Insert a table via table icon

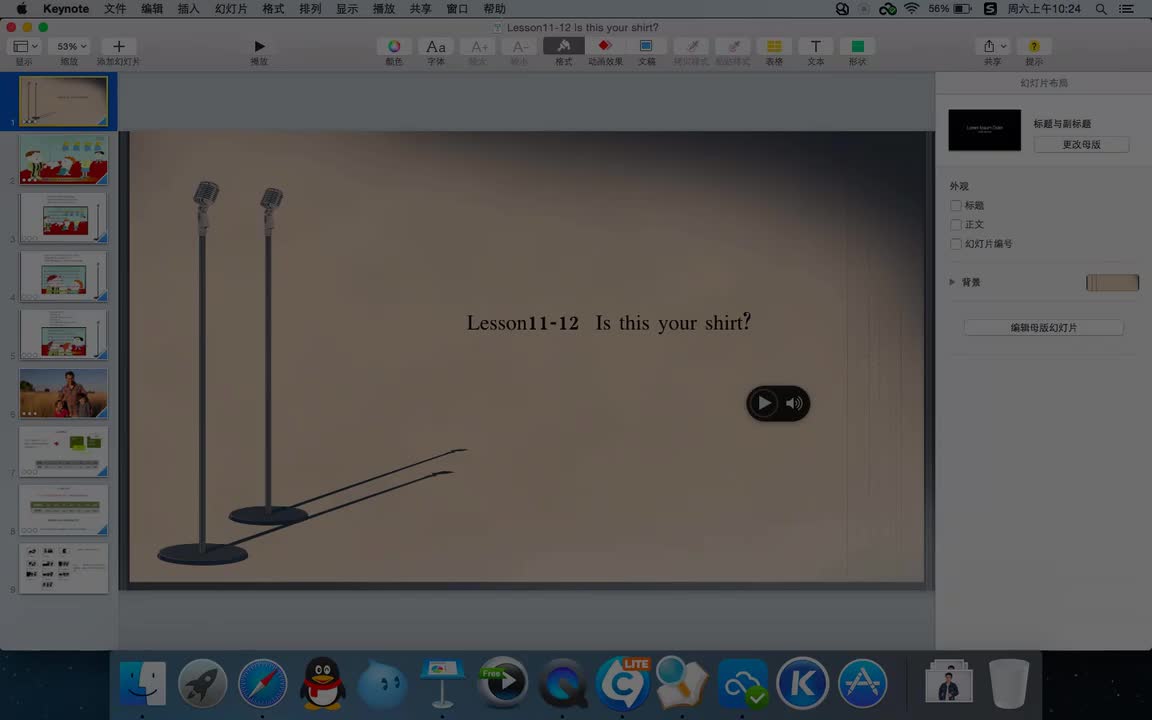pyautogui.click(x=774, y=46)
